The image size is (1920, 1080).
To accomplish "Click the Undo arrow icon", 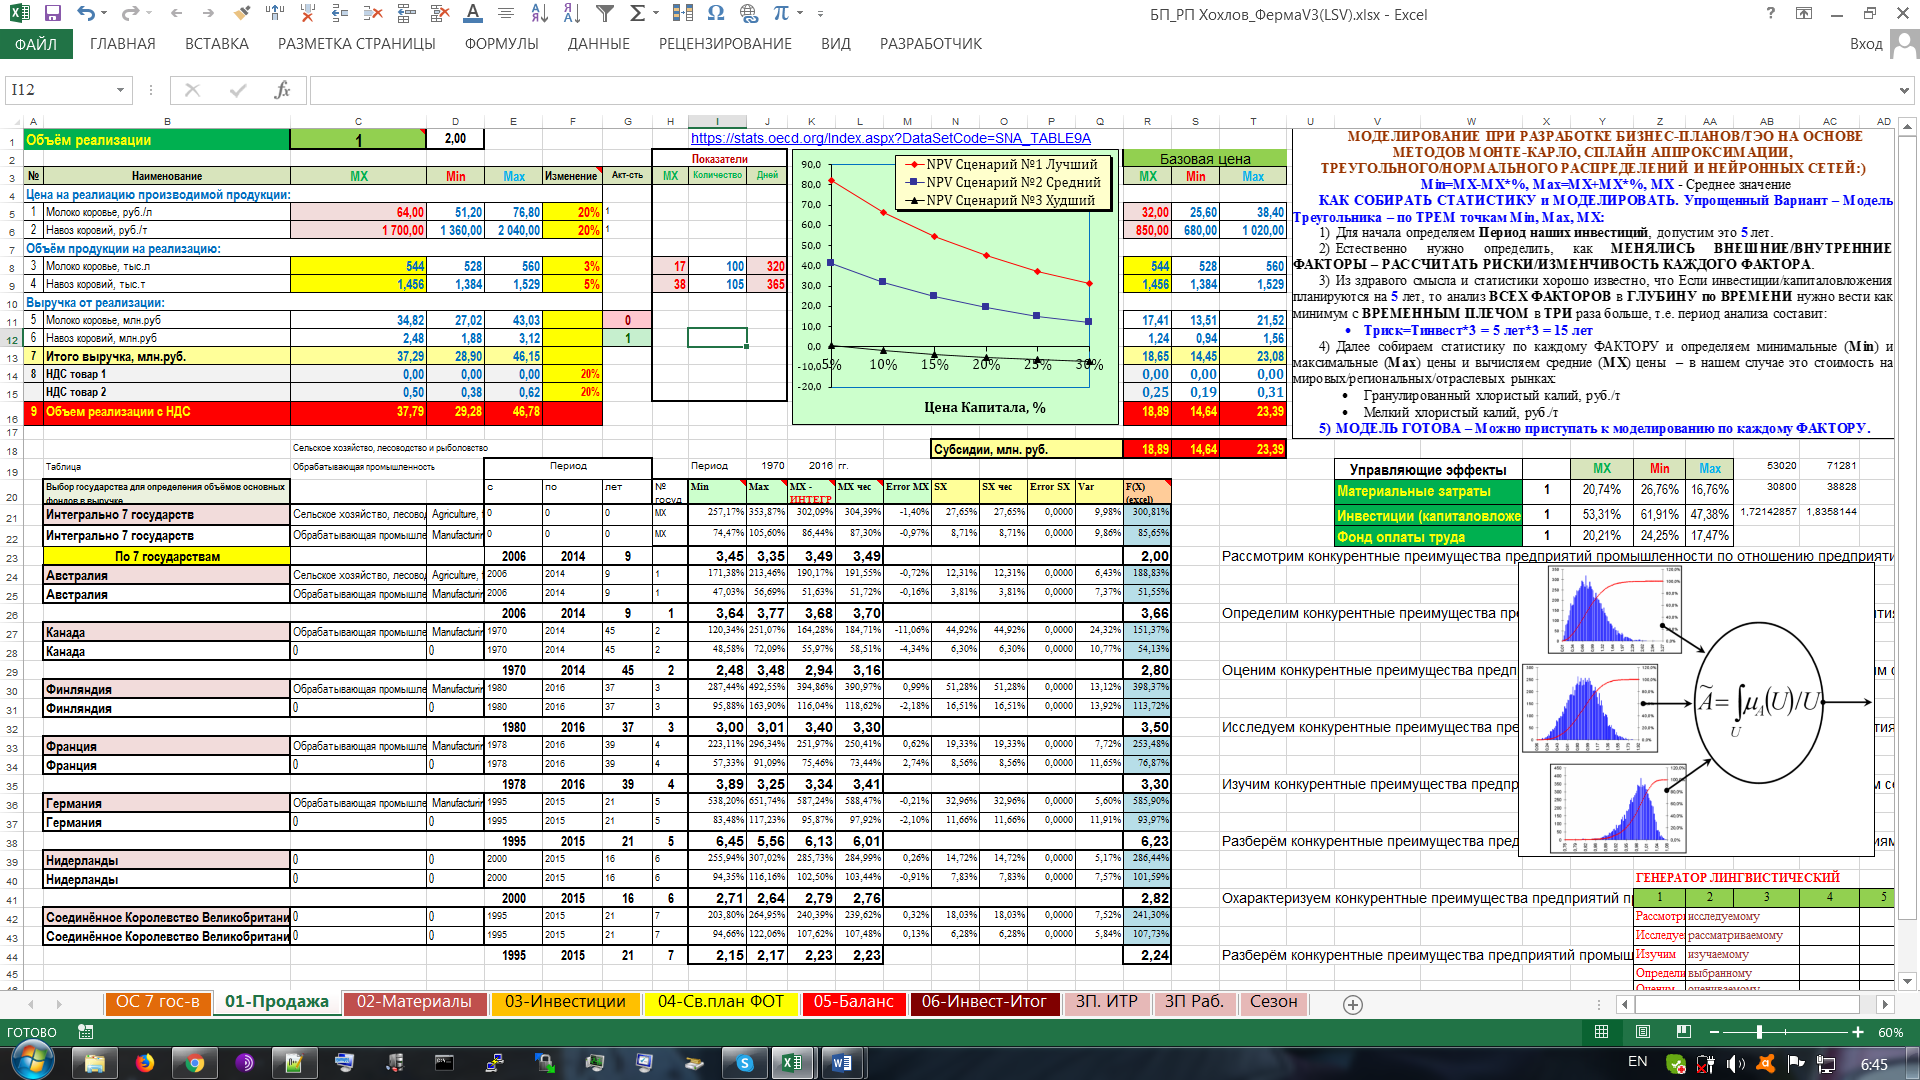I will 86,14.
